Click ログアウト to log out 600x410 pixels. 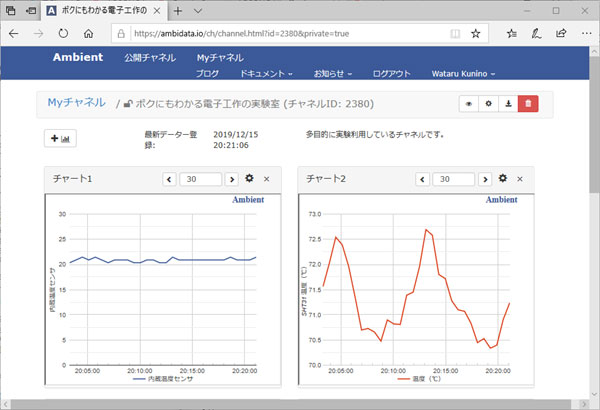[391, 74]
